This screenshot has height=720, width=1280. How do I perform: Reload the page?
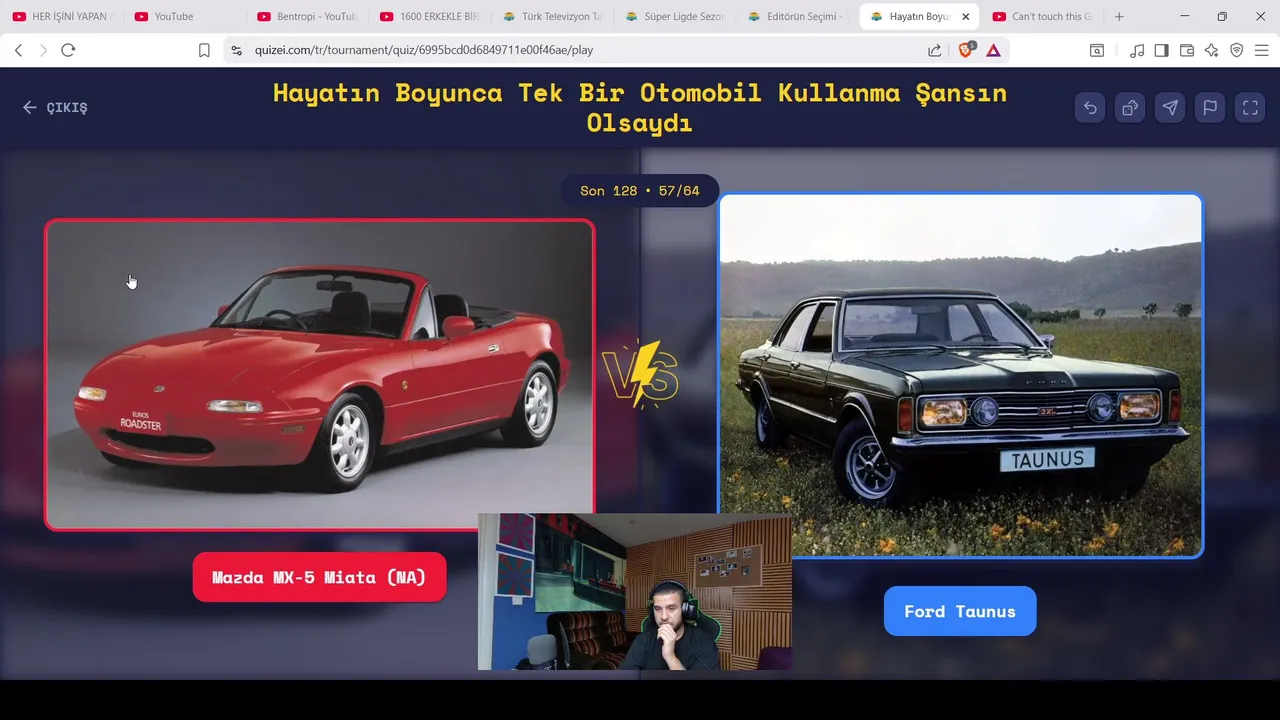(x=68, y=50)
